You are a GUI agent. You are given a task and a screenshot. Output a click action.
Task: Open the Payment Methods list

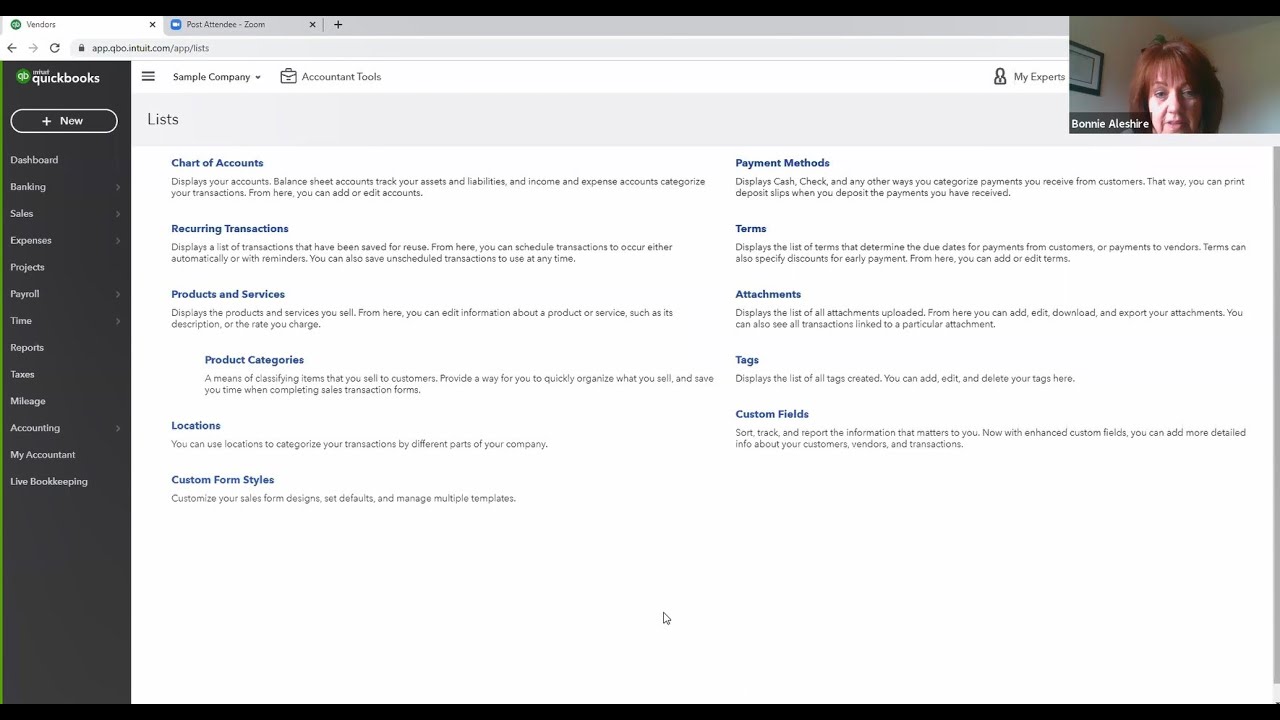[x=782, y=163]
